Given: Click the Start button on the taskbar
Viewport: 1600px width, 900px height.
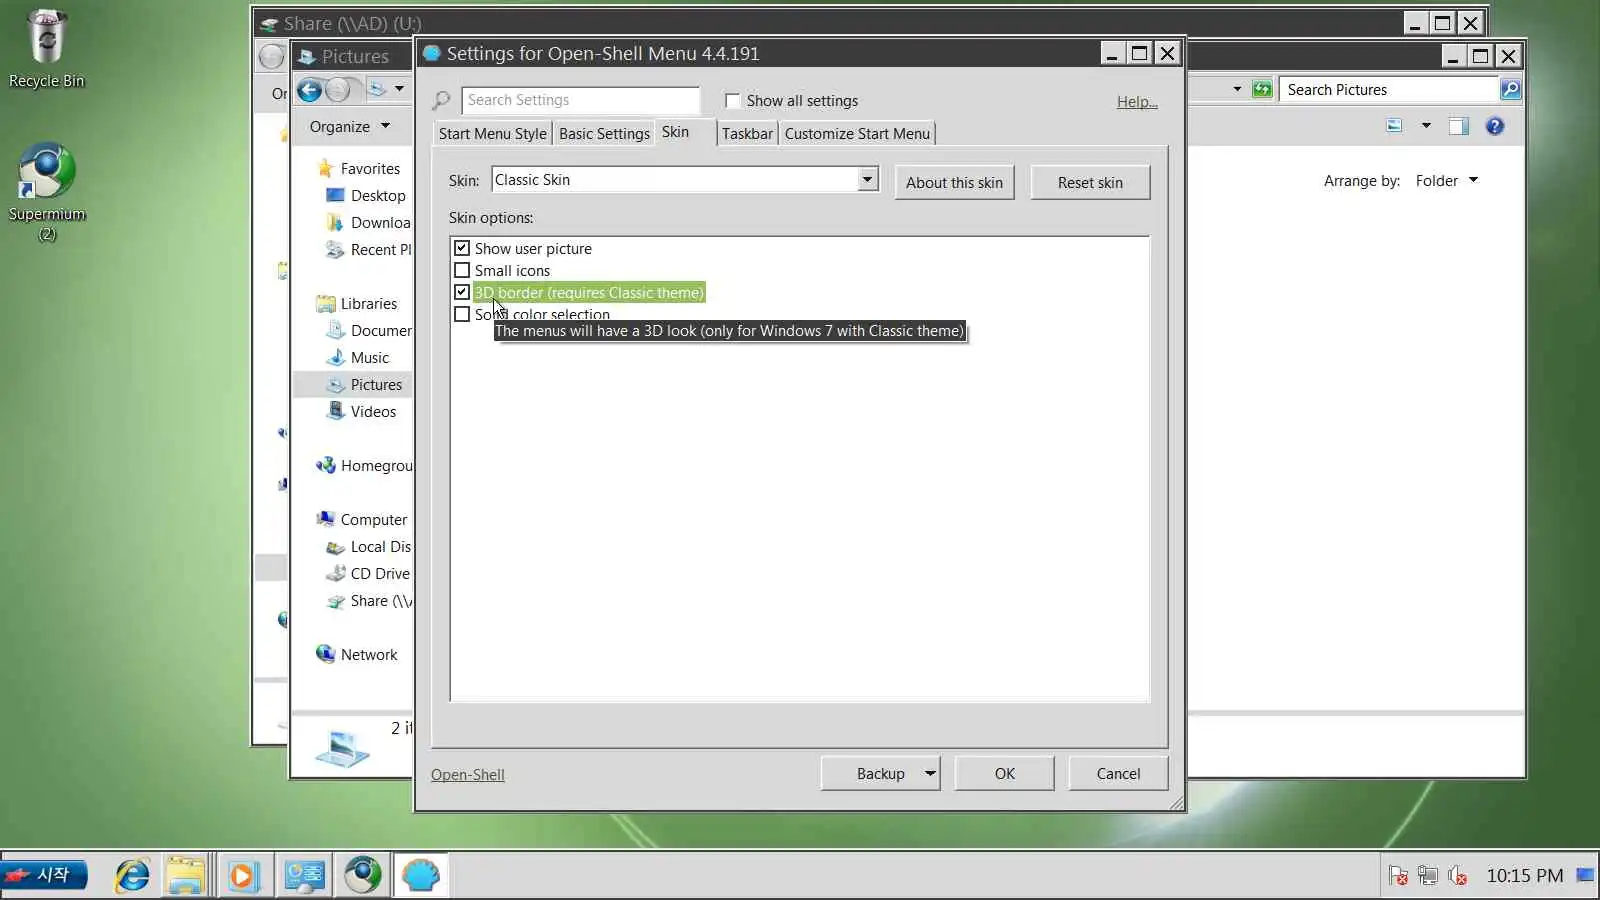Looking at the screenshot, I should [x=45, y=876].
